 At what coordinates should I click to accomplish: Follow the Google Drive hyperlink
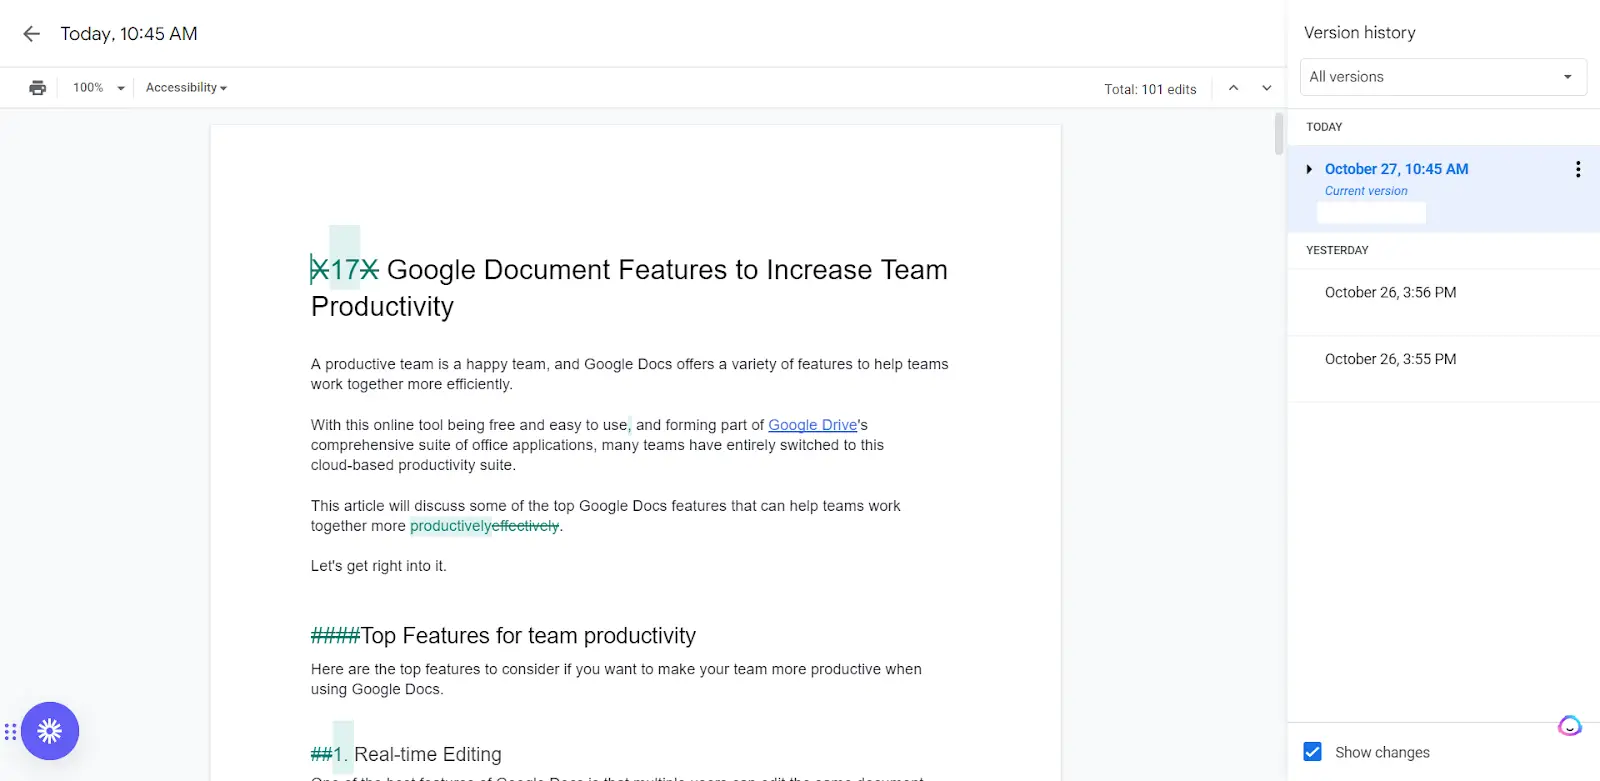point(812,425)
